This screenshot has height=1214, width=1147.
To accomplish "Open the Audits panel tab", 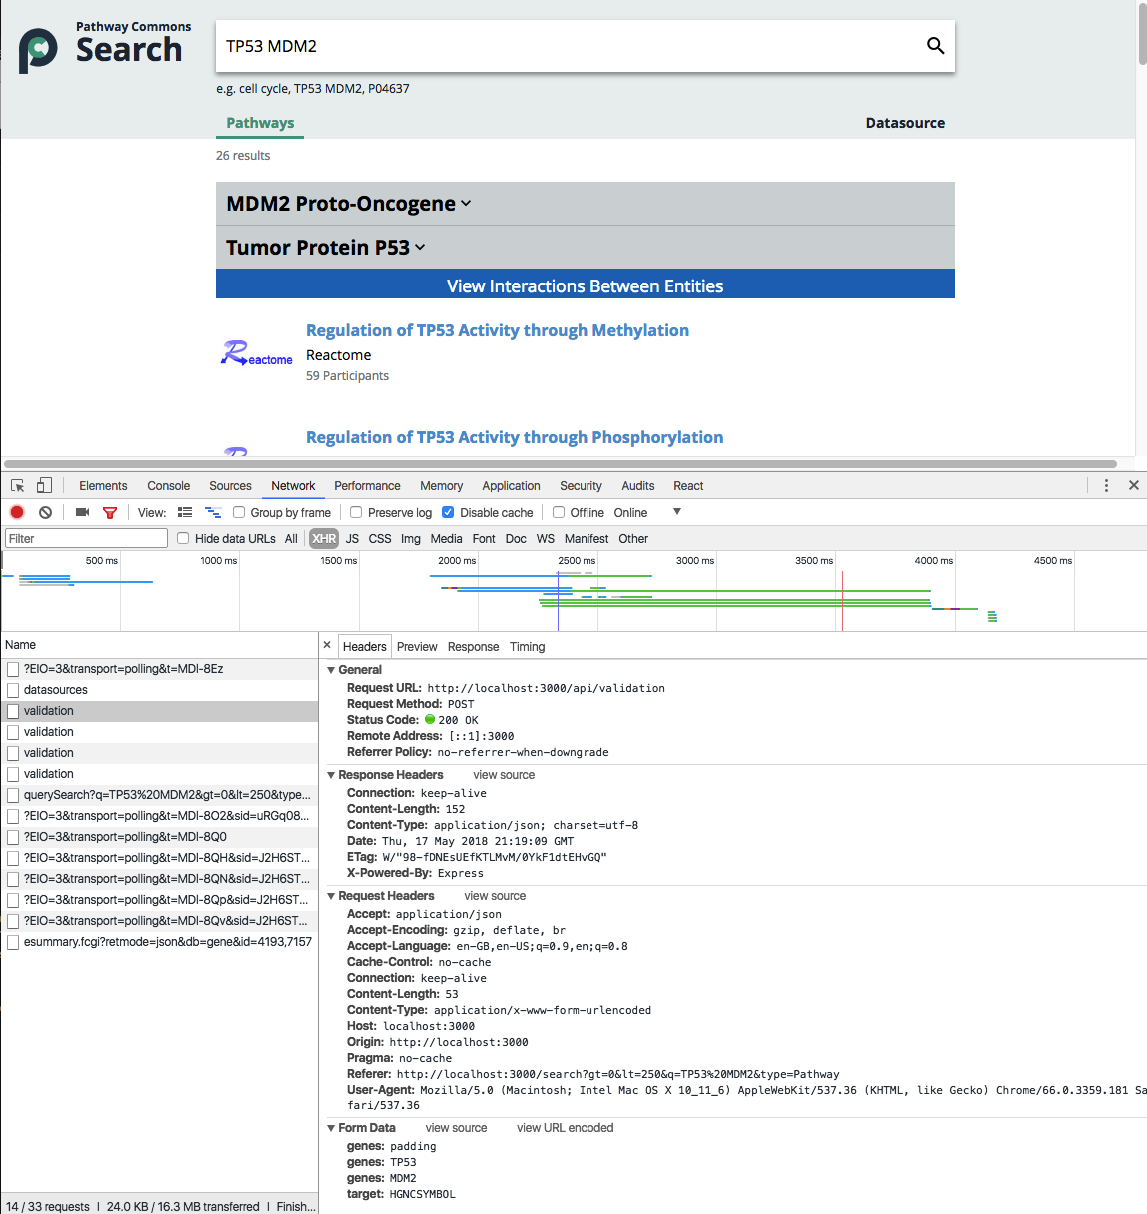I will (x=638, y=486).
